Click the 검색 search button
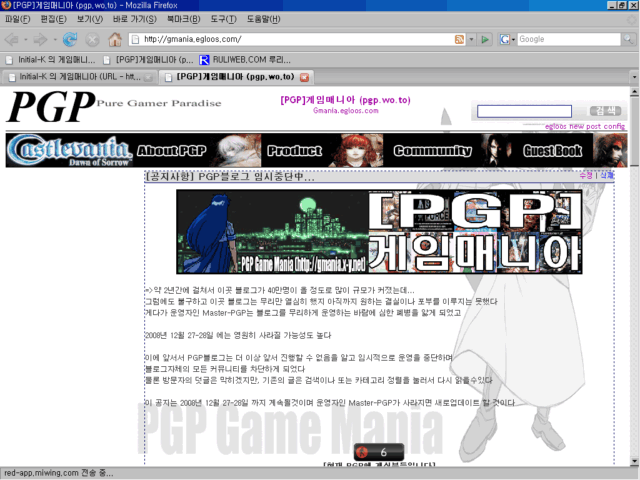The width and height of the screenshot is (640, 480). (606, 111)
